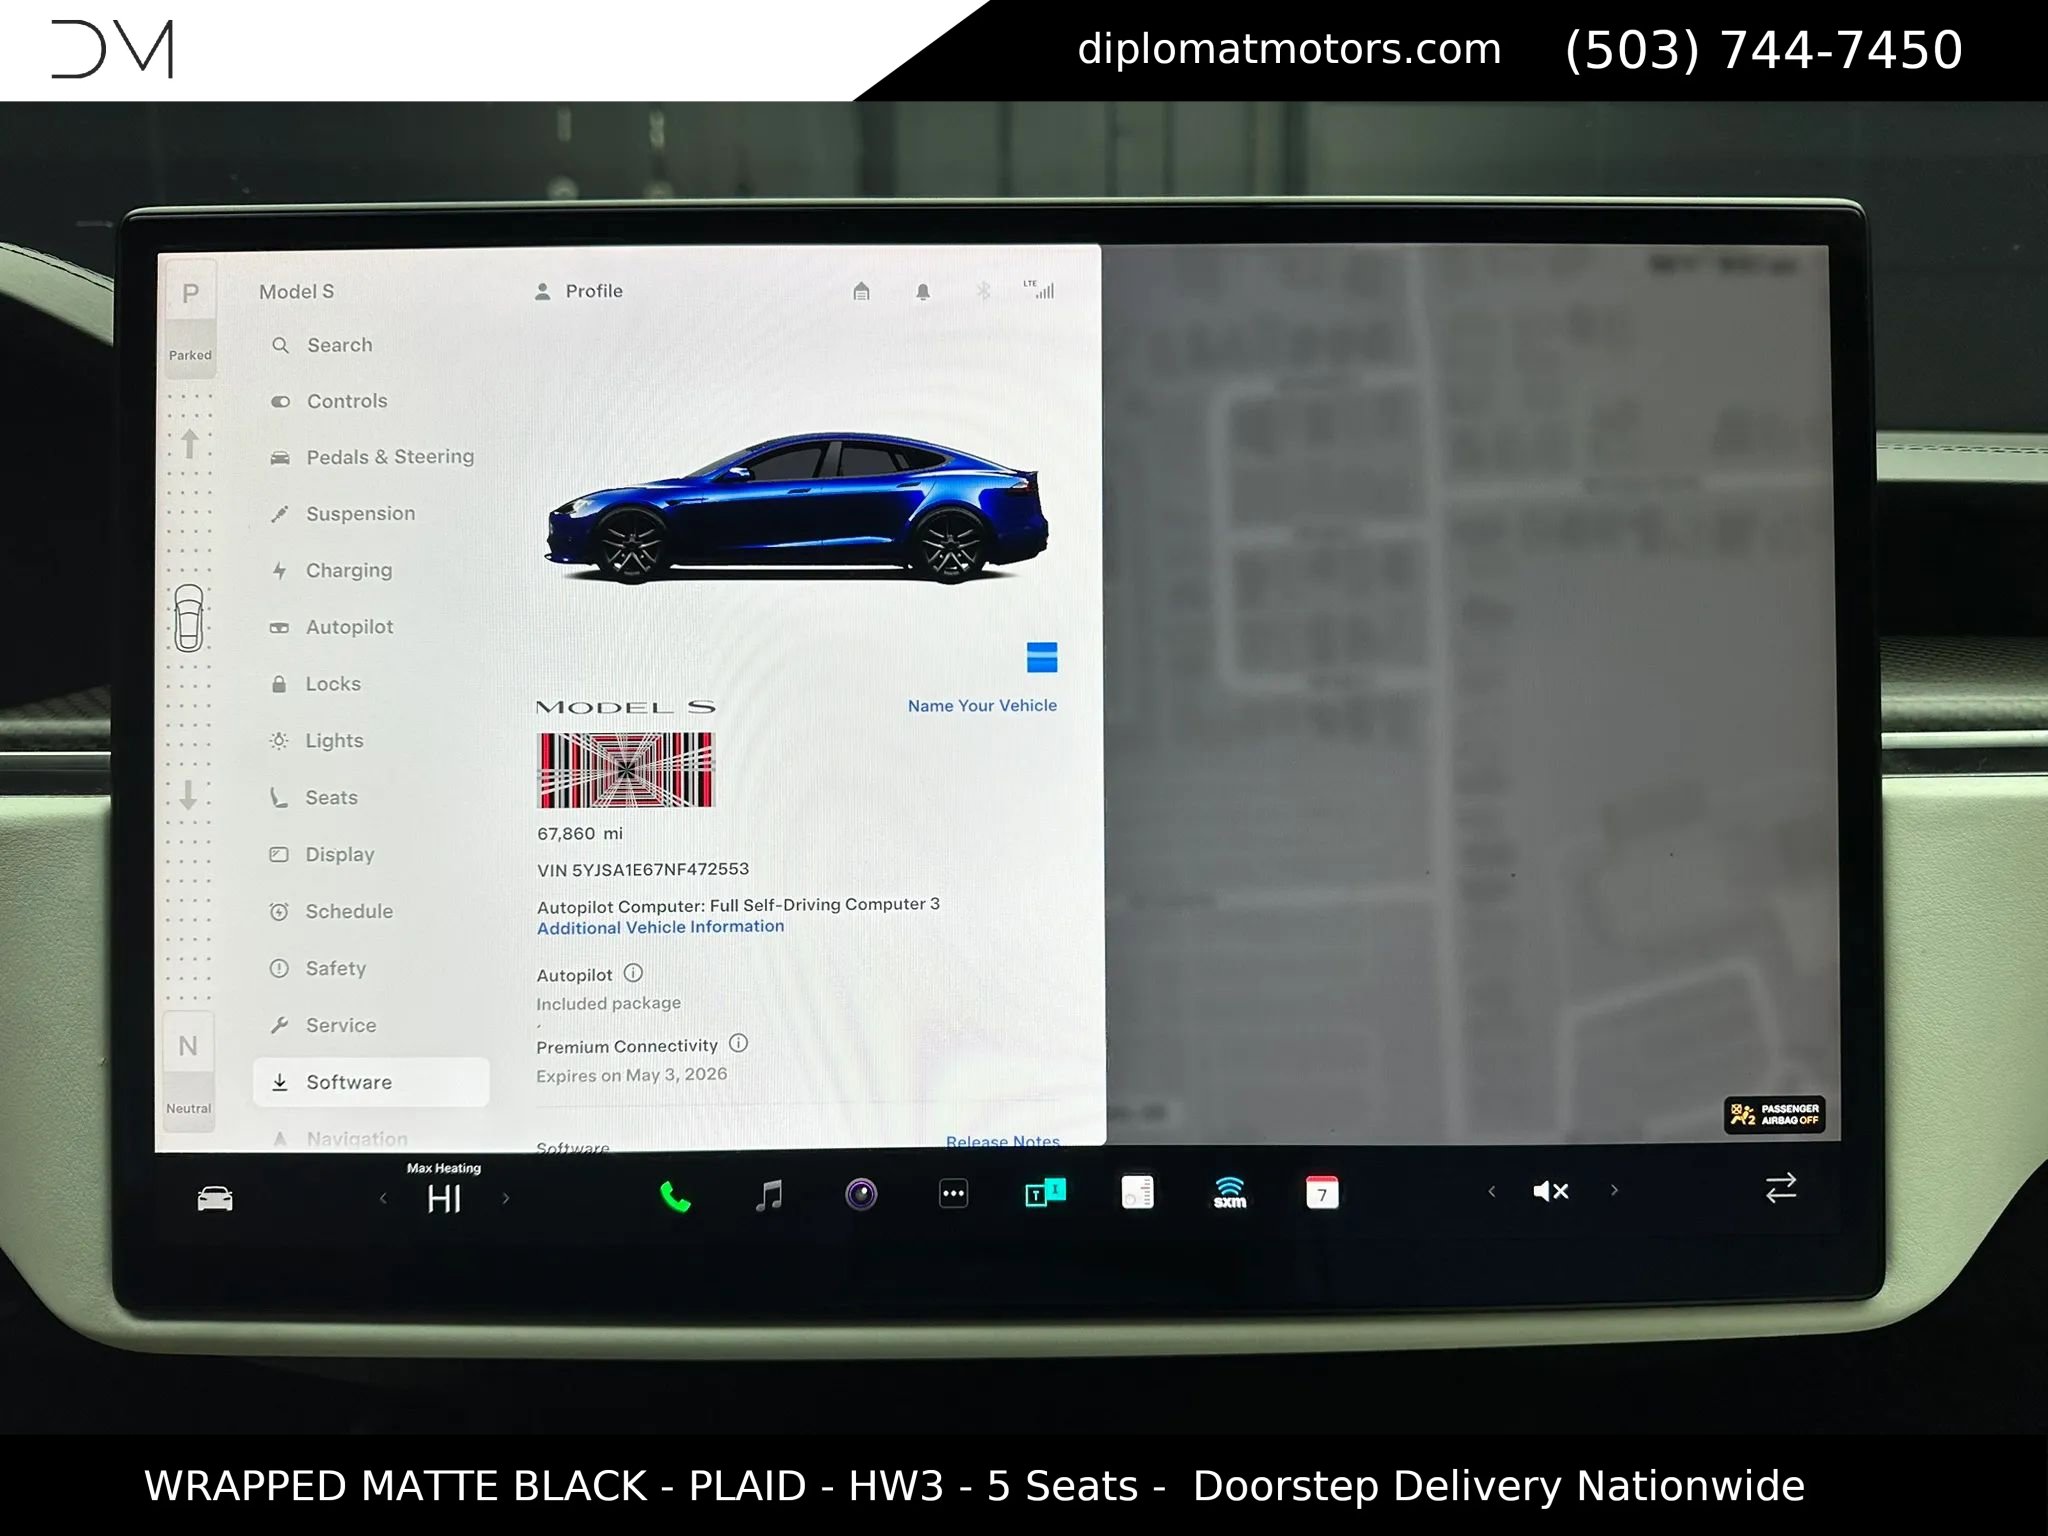Open Seats settings
2048x1536 pixels.
pyautogui.click(x=314, y=798)
